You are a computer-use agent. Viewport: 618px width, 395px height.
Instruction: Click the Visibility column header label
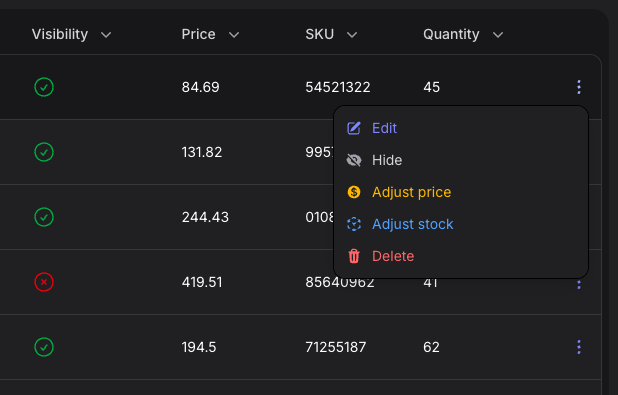(x=60, y=34)
